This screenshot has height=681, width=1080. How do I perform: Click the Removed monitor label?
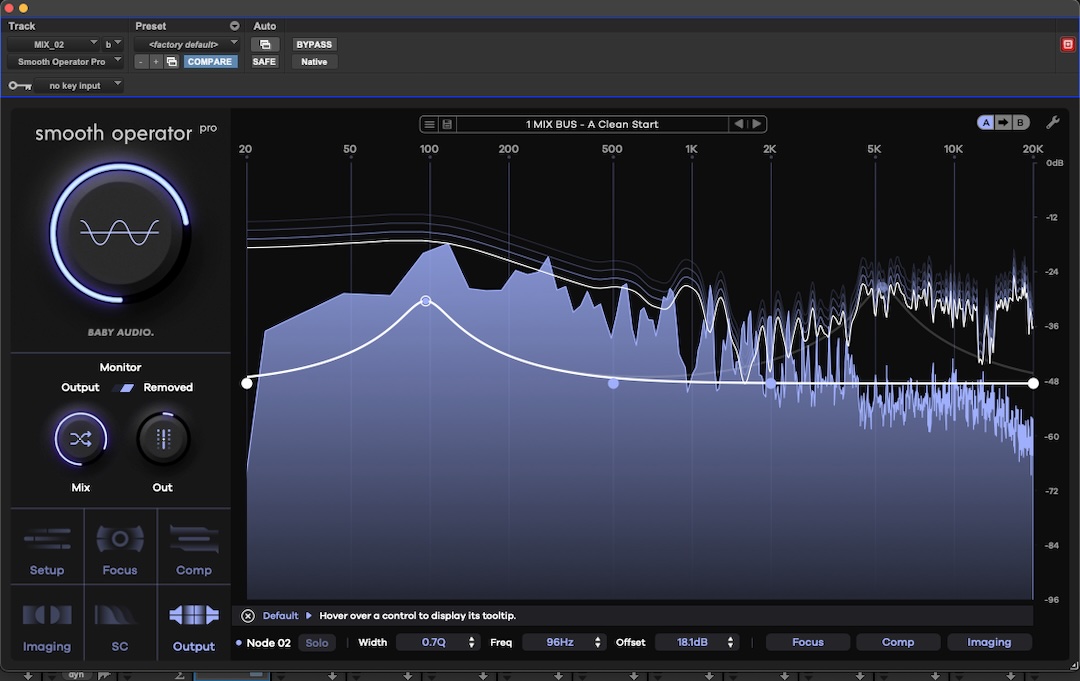[168, 388]
